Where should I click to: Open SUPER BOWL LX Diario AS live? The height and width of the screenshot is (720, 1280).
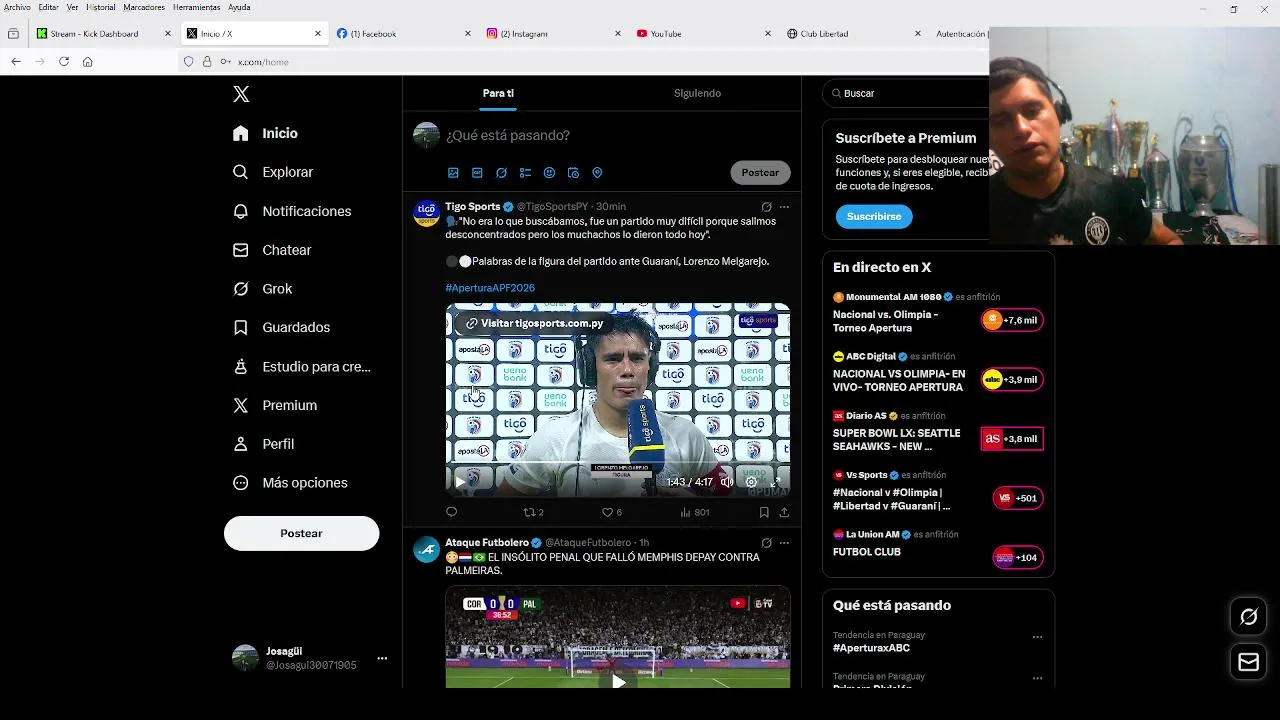pyautogui.click(x=896, y=440)
